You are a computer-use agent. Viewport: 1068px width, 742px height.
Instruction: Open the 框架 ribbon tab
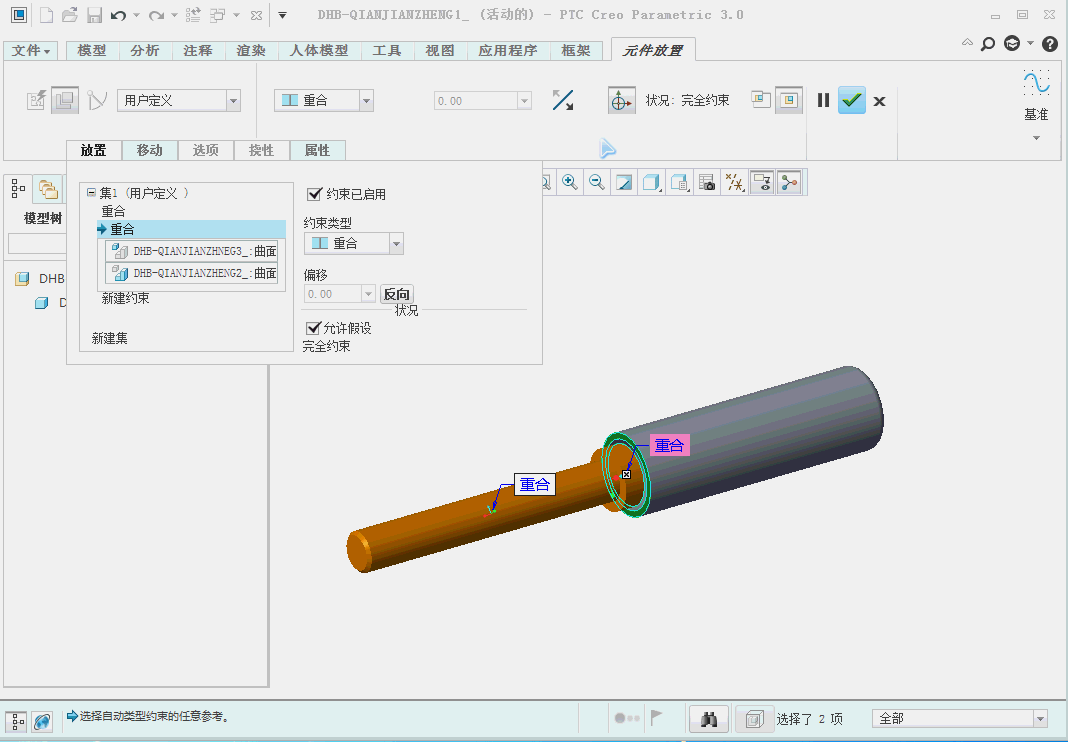pyautogui.click(x=576, y=50)
